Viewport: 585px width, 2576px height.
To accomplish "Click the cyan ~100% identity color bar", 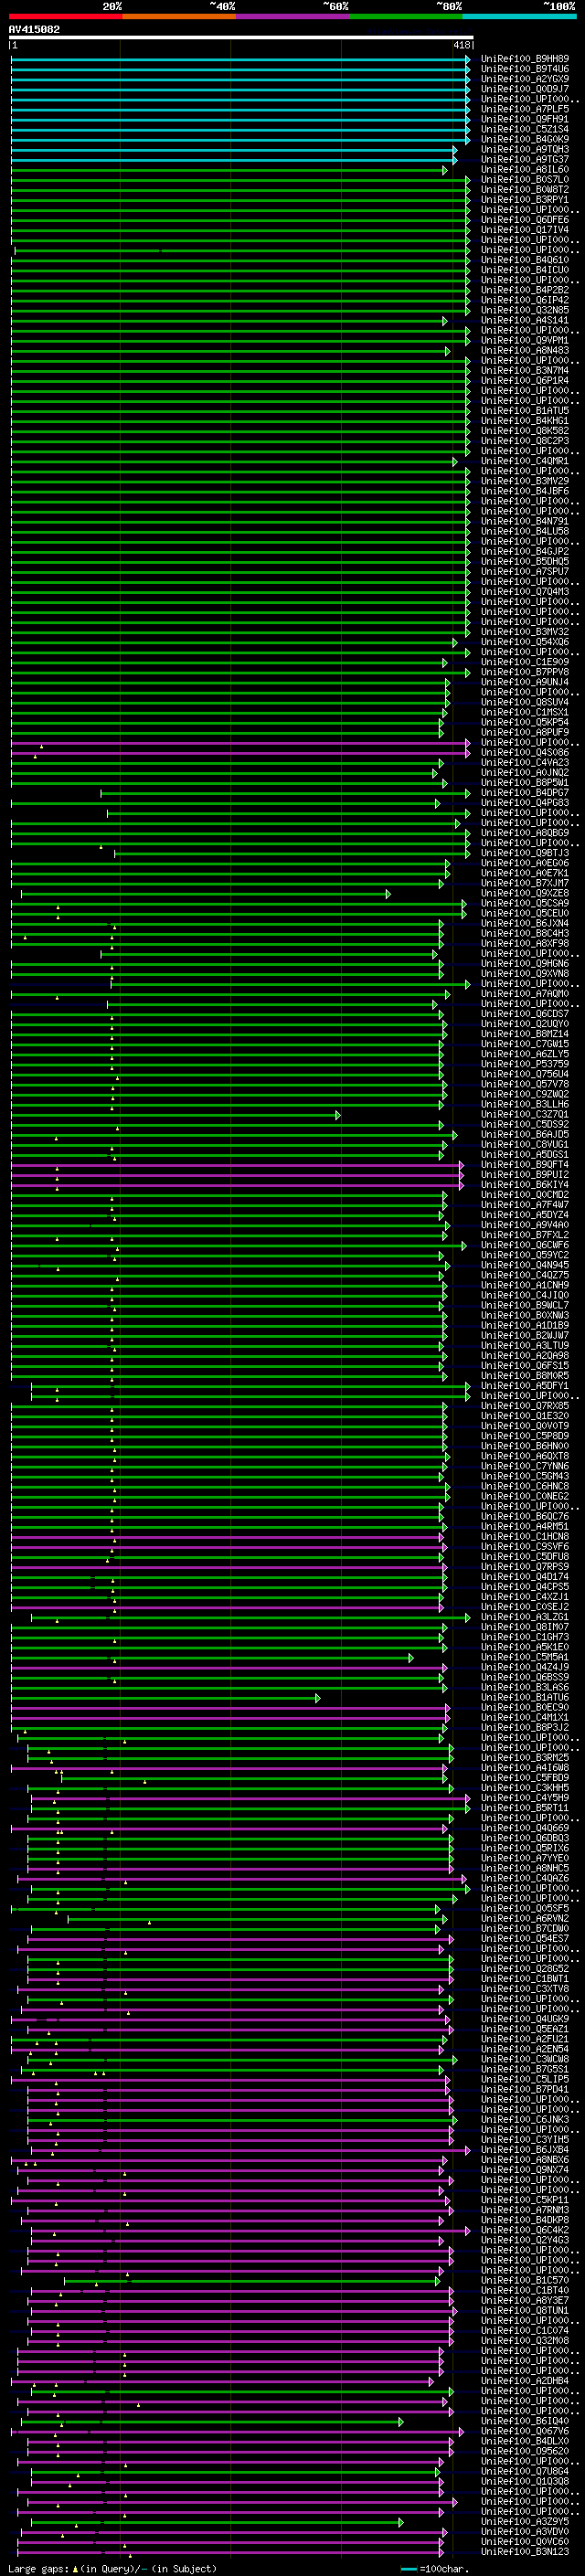I will 520,16.
